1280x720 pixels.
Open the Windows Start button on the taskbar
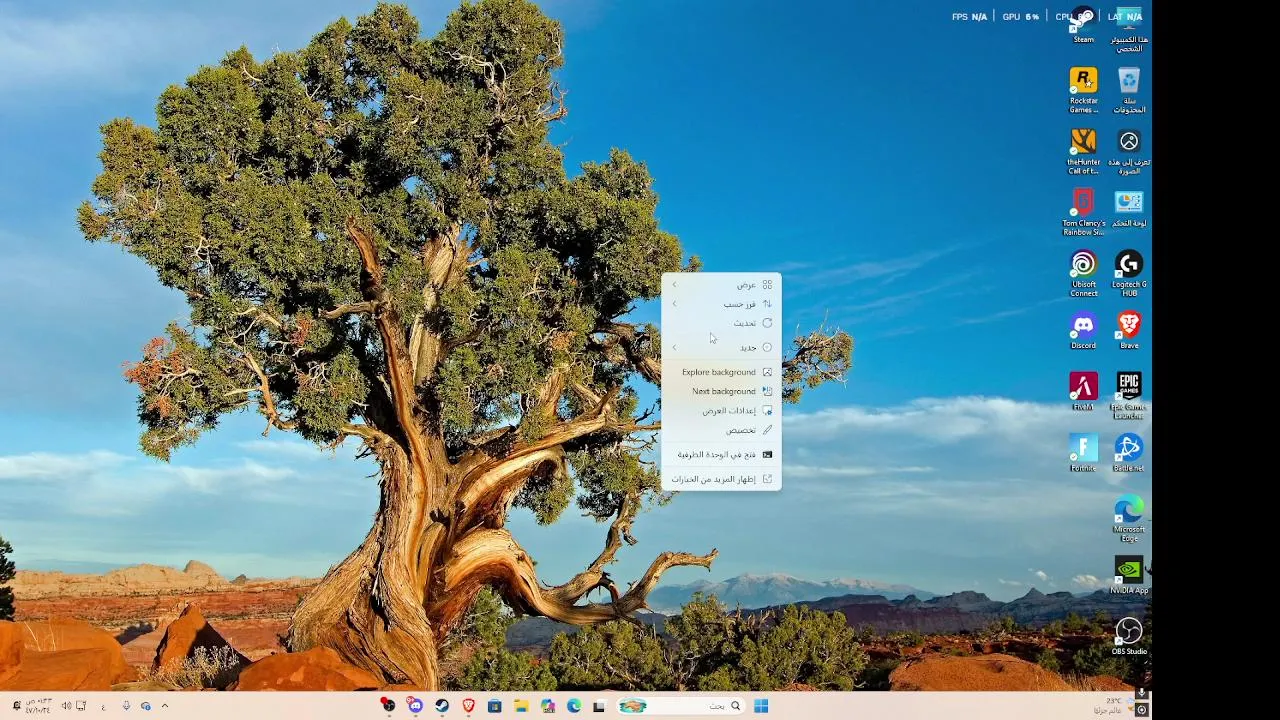pos(761,706)
